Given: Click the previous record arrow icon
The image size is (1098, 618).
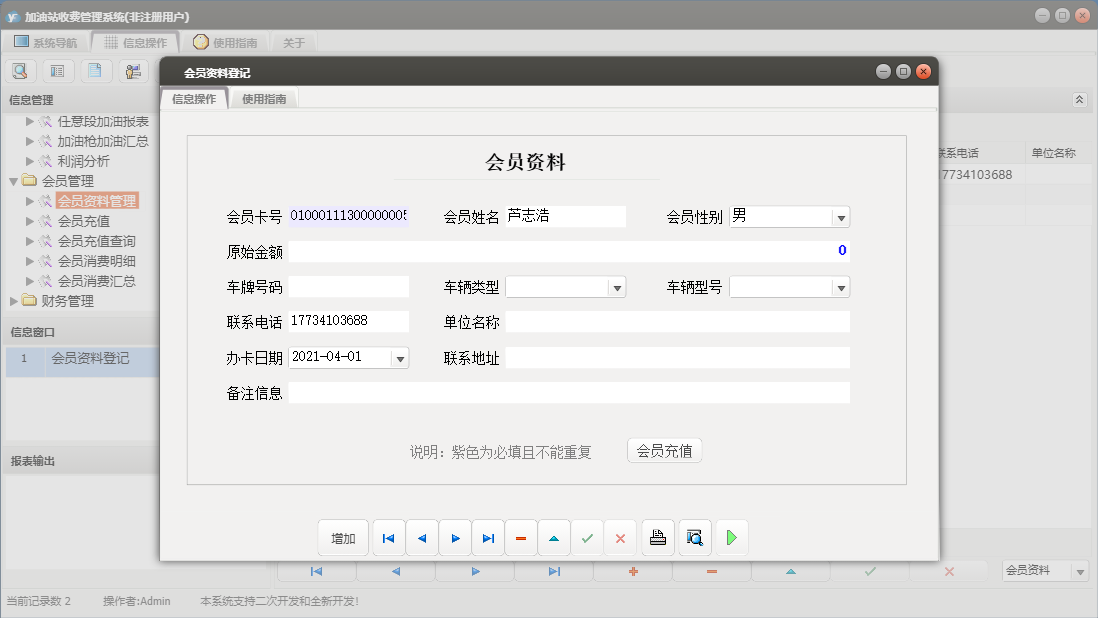Looking at the screenshot, I should [x=421, y=537].
